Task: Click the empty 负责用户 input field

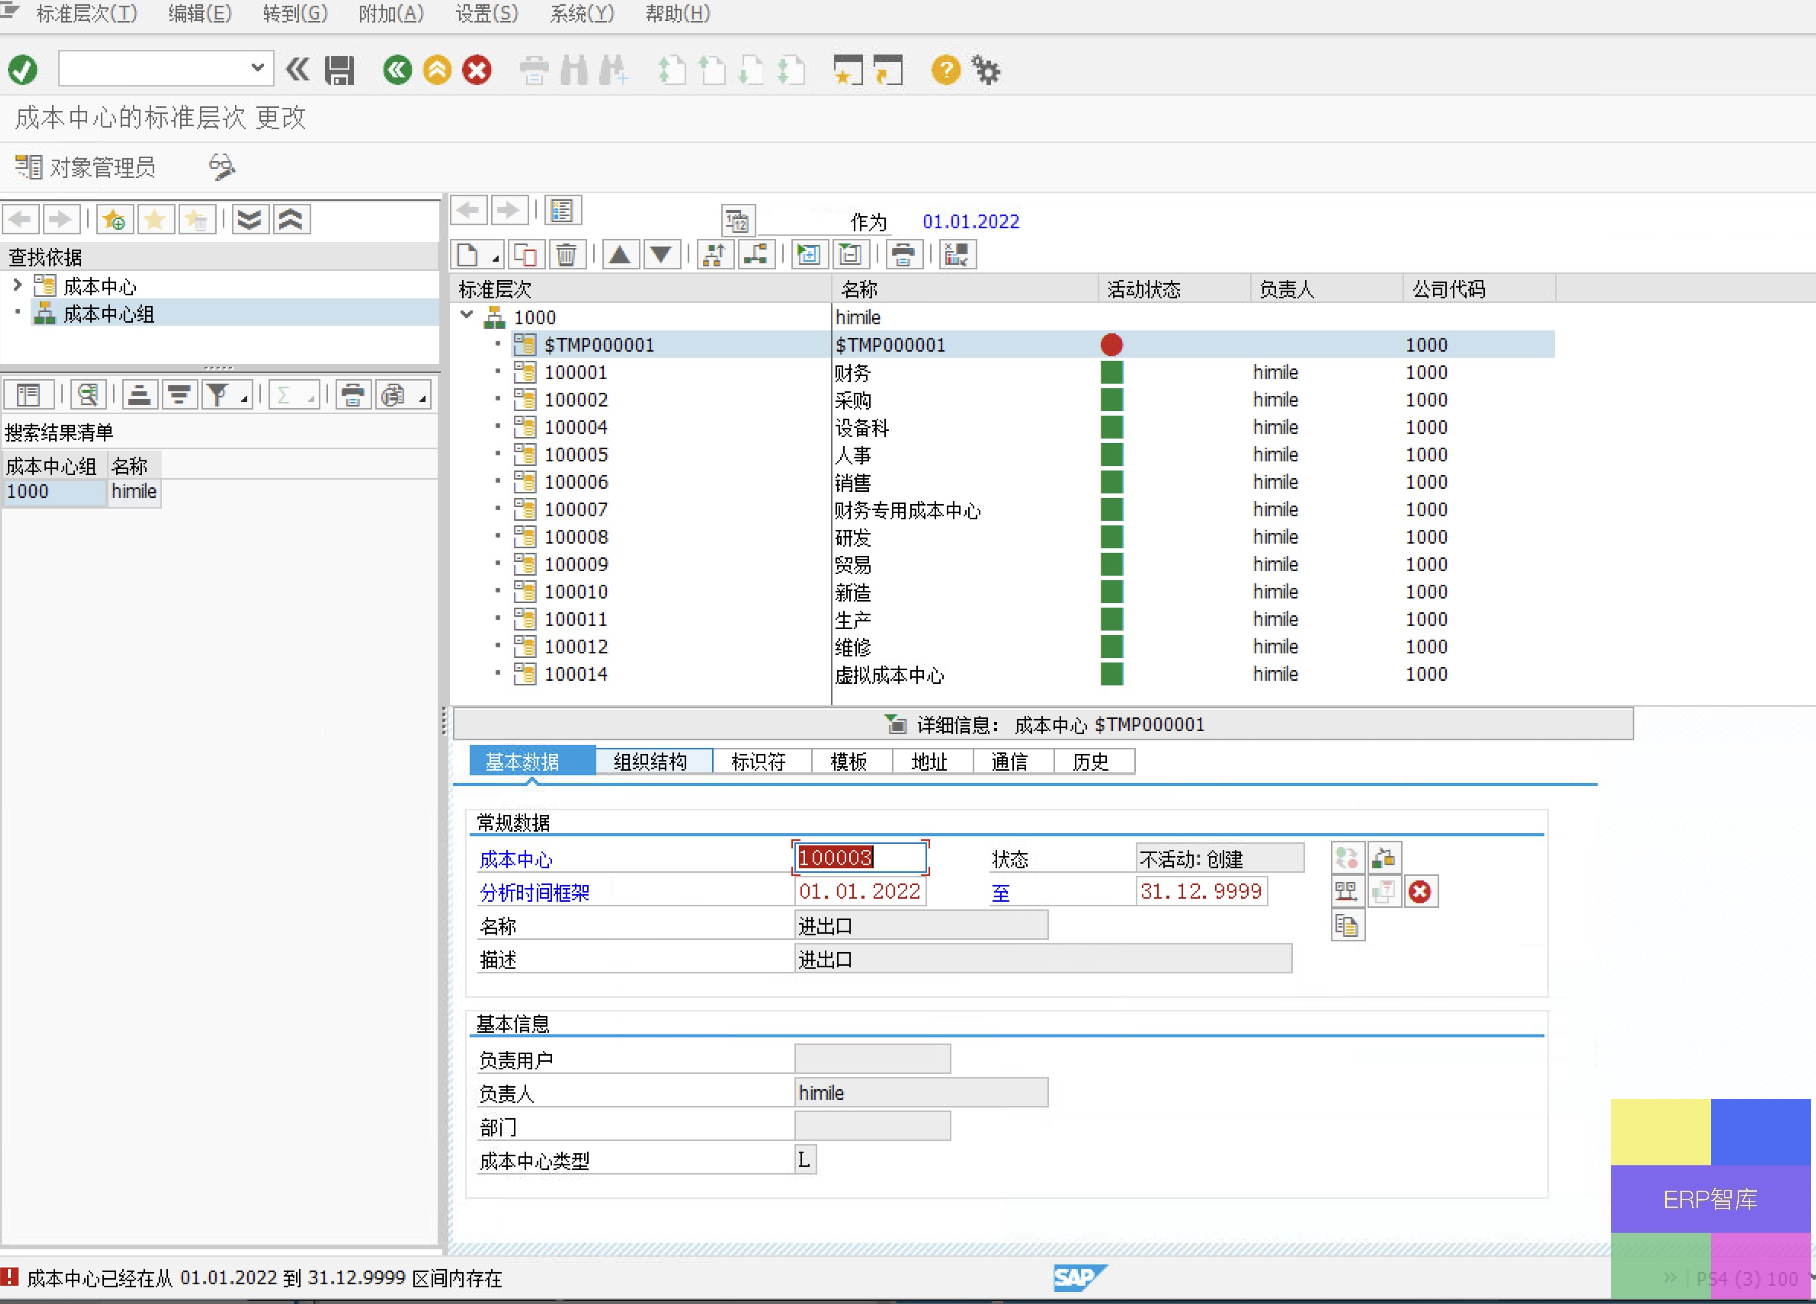Action: (x=872, y=1059)
